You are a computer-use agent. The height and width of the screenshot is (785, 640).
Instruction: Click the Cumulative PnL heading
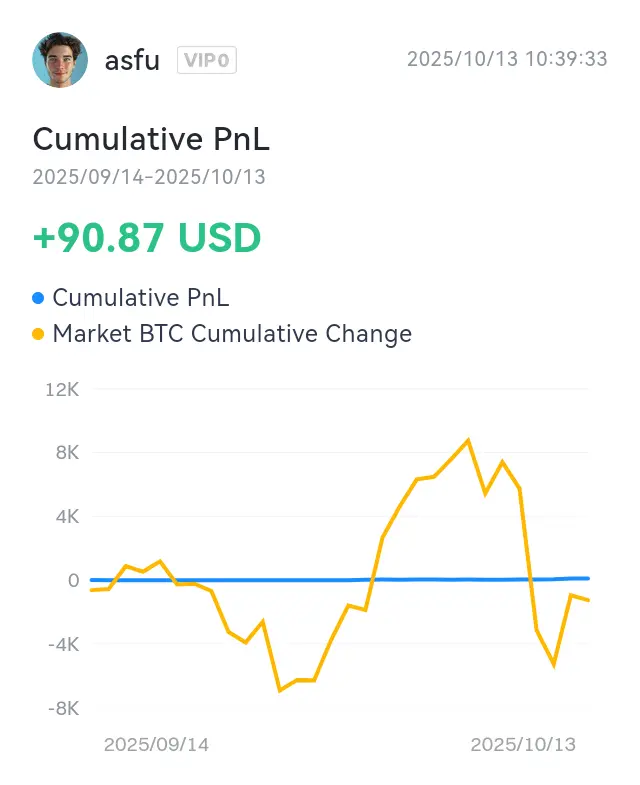(151, 139)
